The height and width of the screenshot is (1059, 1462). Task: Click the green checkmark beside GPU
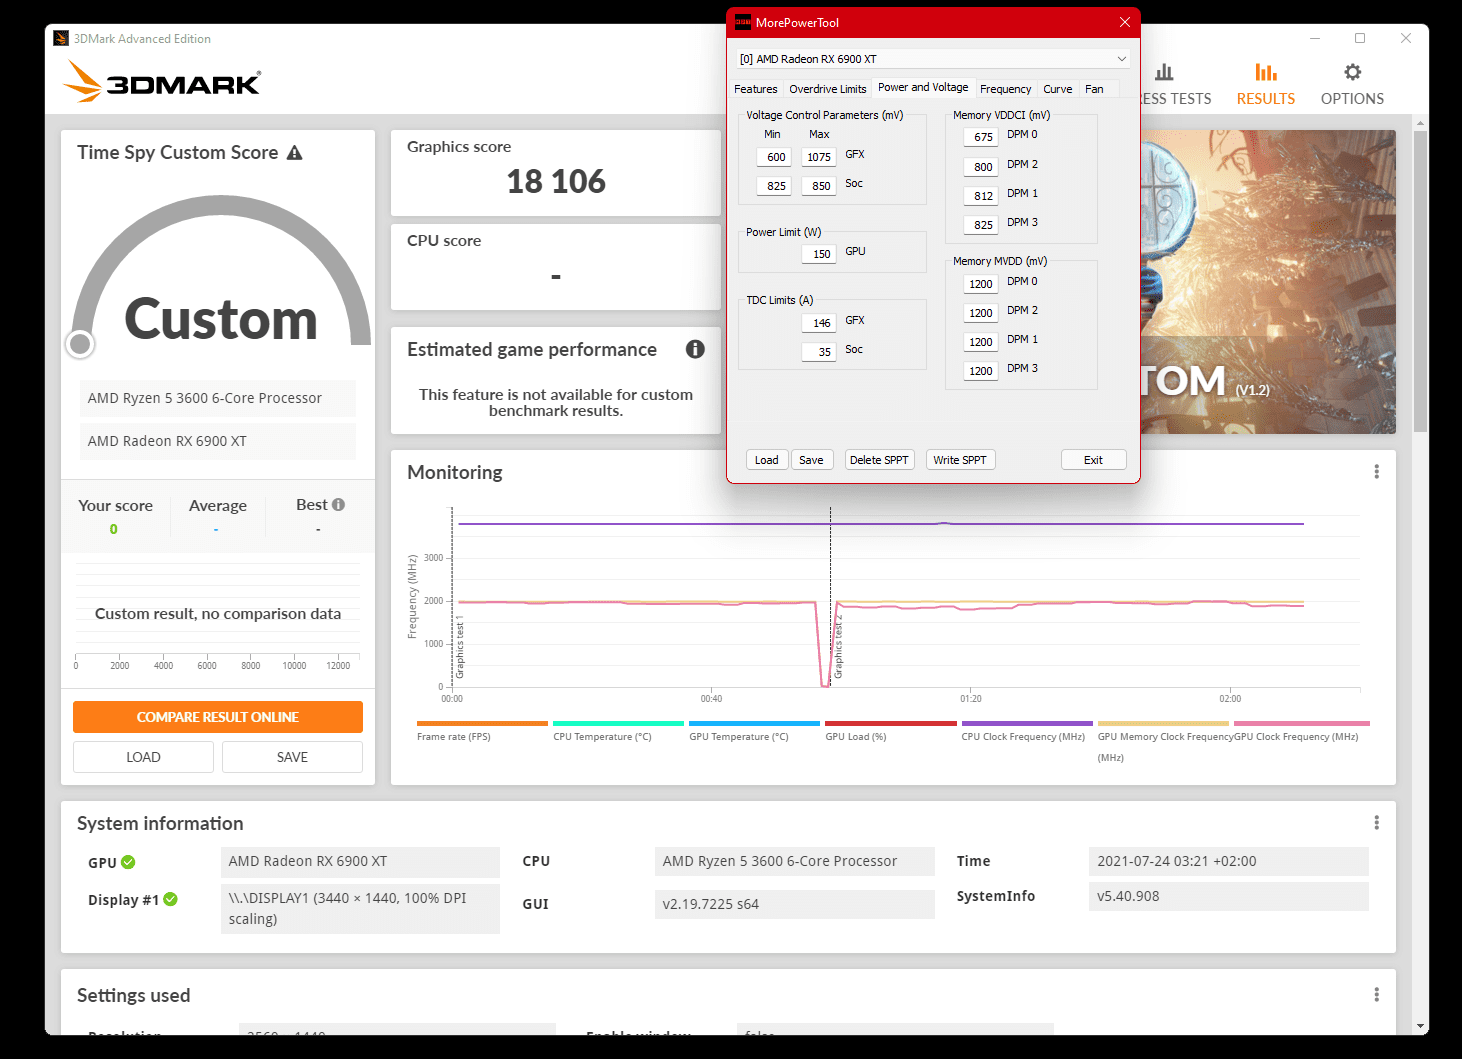[x=128, y=862]
